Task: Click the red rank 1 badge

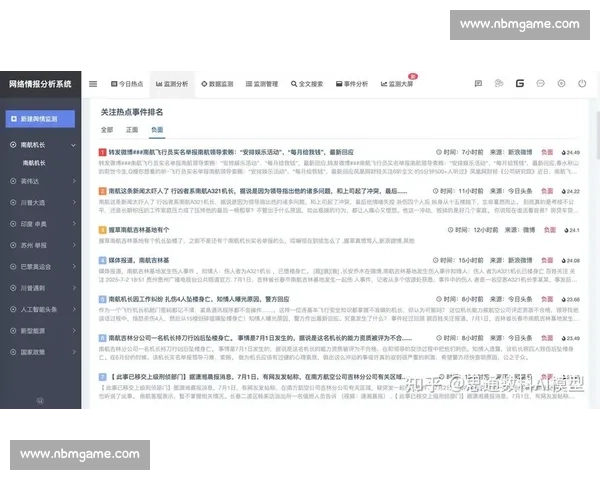Action: click(x=102, y=152)
